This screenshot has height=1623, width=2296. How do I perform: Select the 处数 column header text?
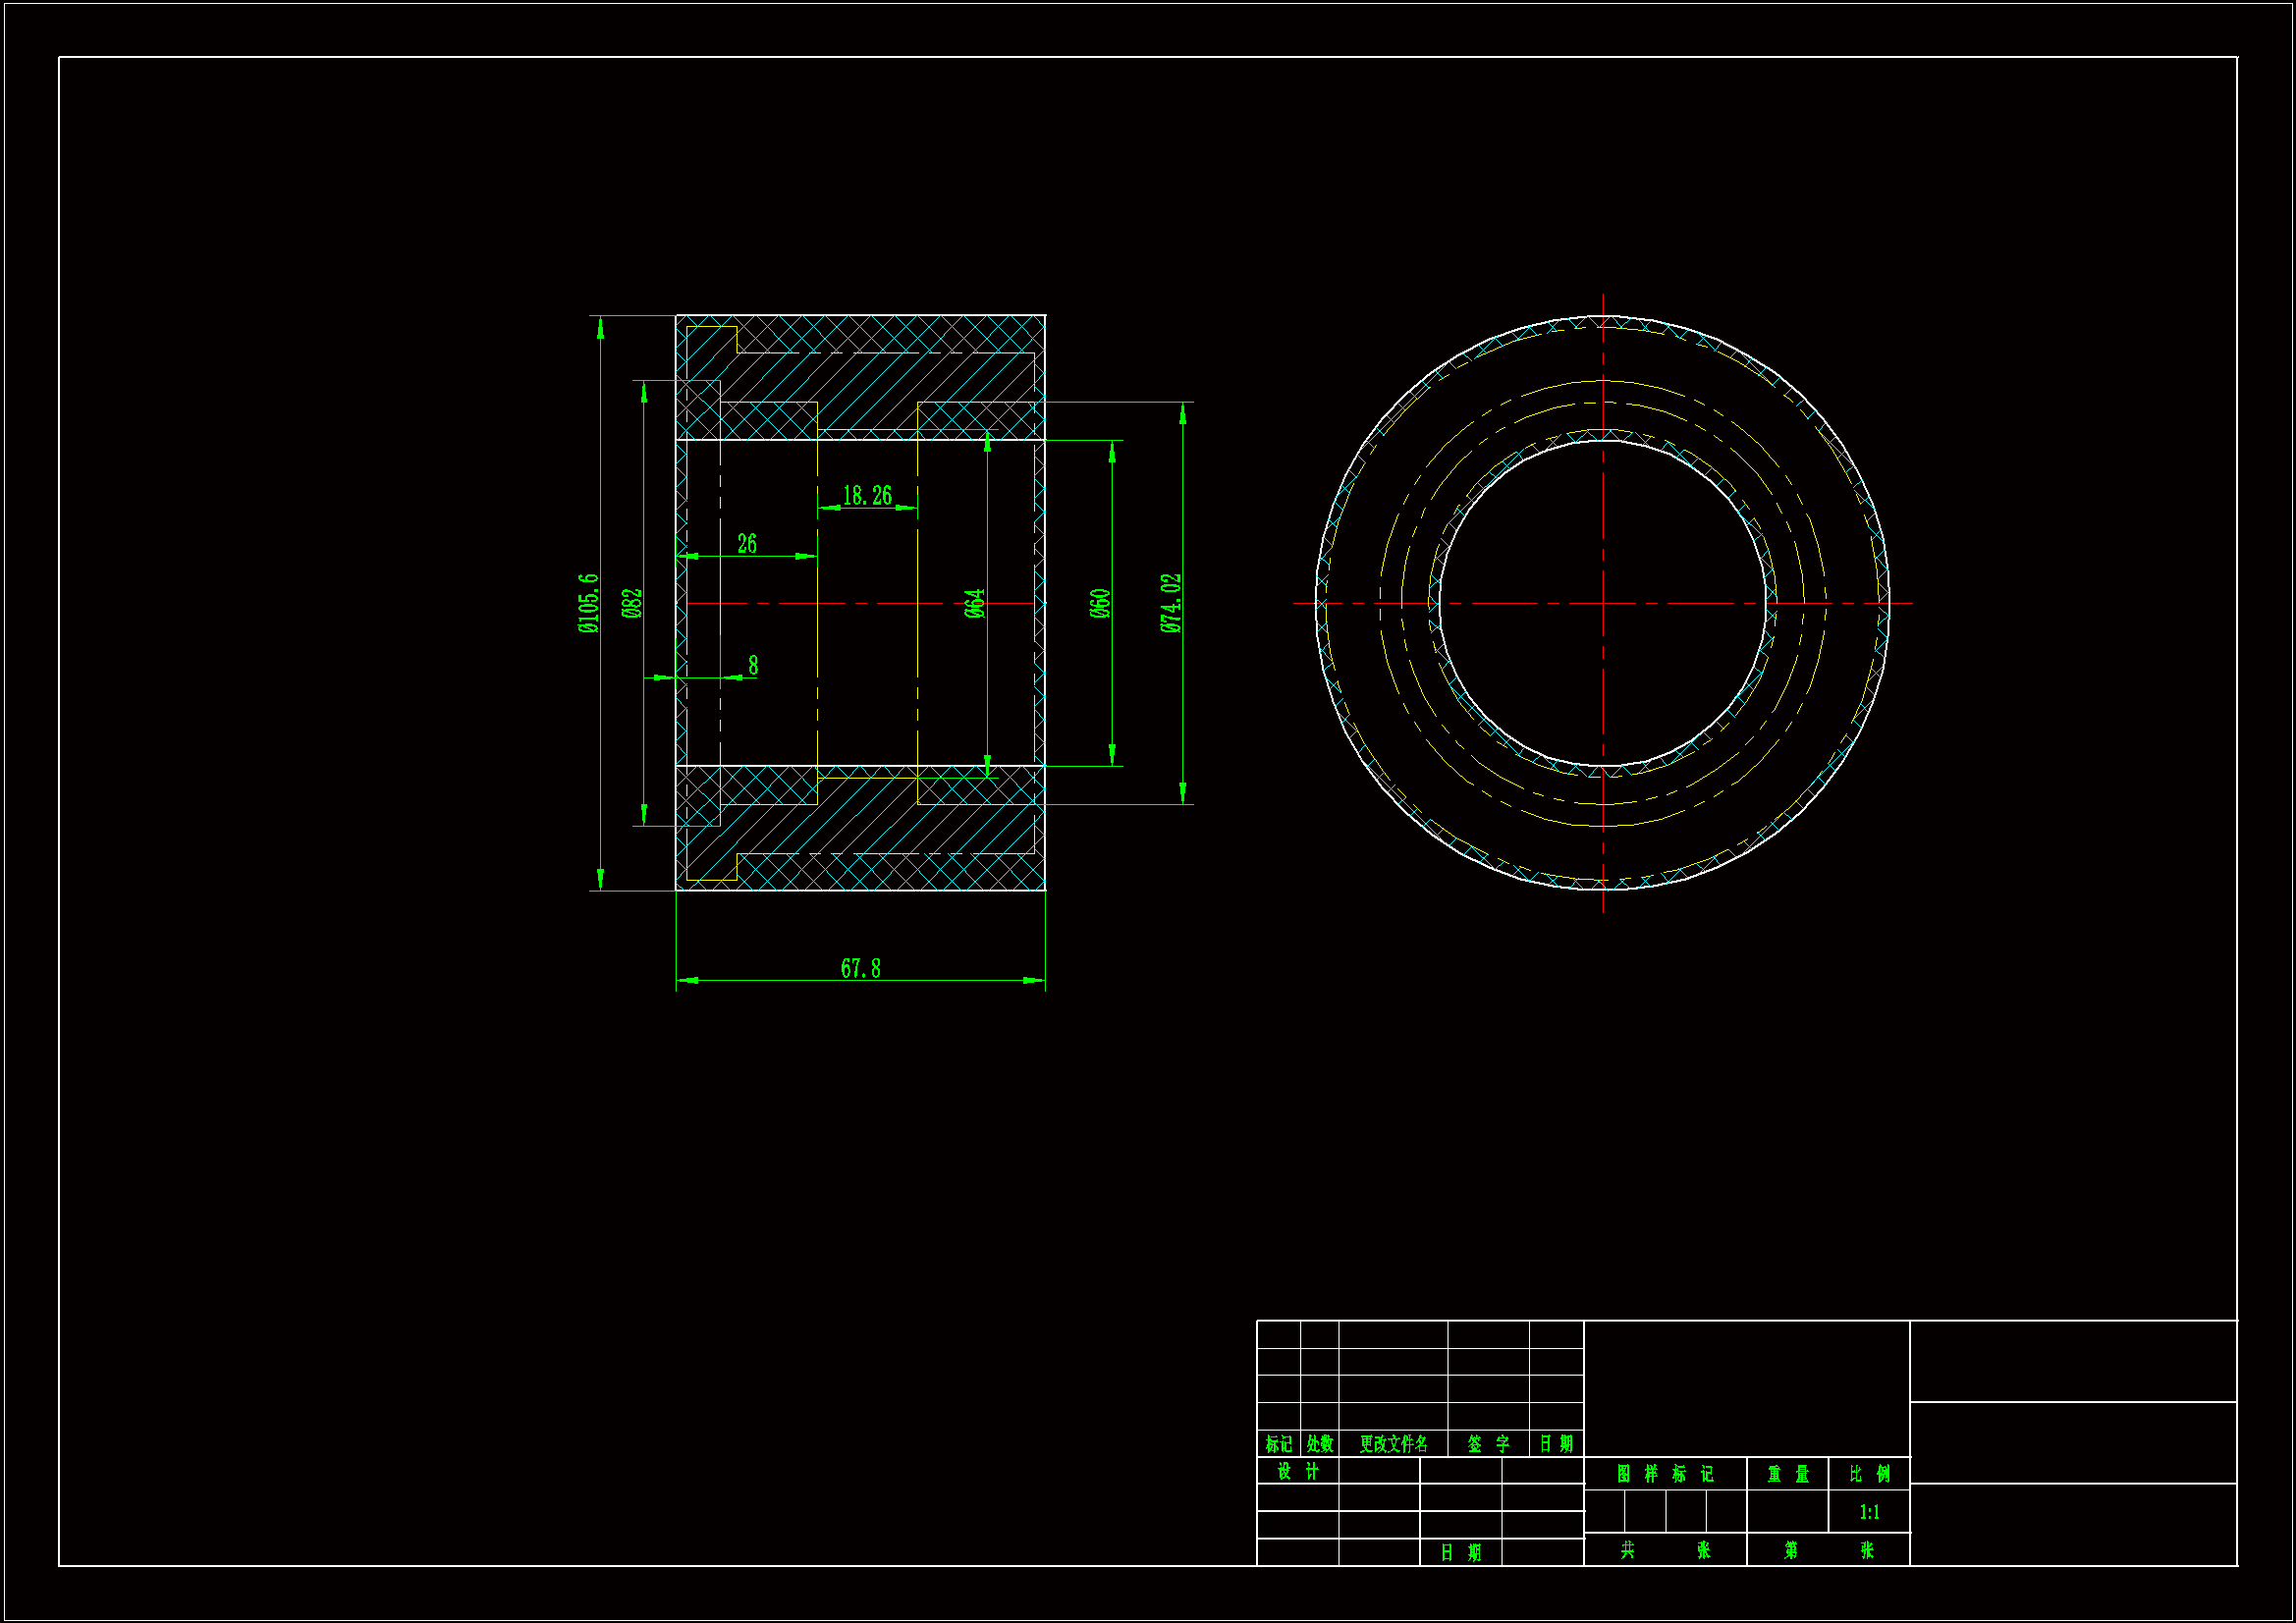pos(1320,1444)
